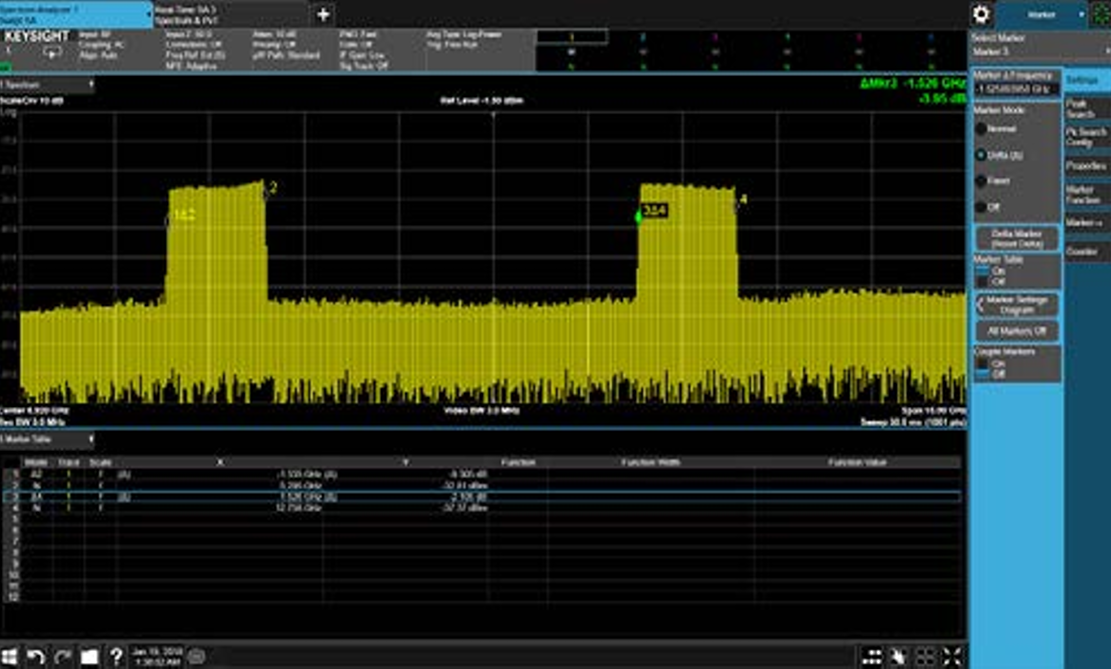Click the marker 3Δ4 label on the trace
This screenshot has height=669, width=1111.
click(654, 210)
